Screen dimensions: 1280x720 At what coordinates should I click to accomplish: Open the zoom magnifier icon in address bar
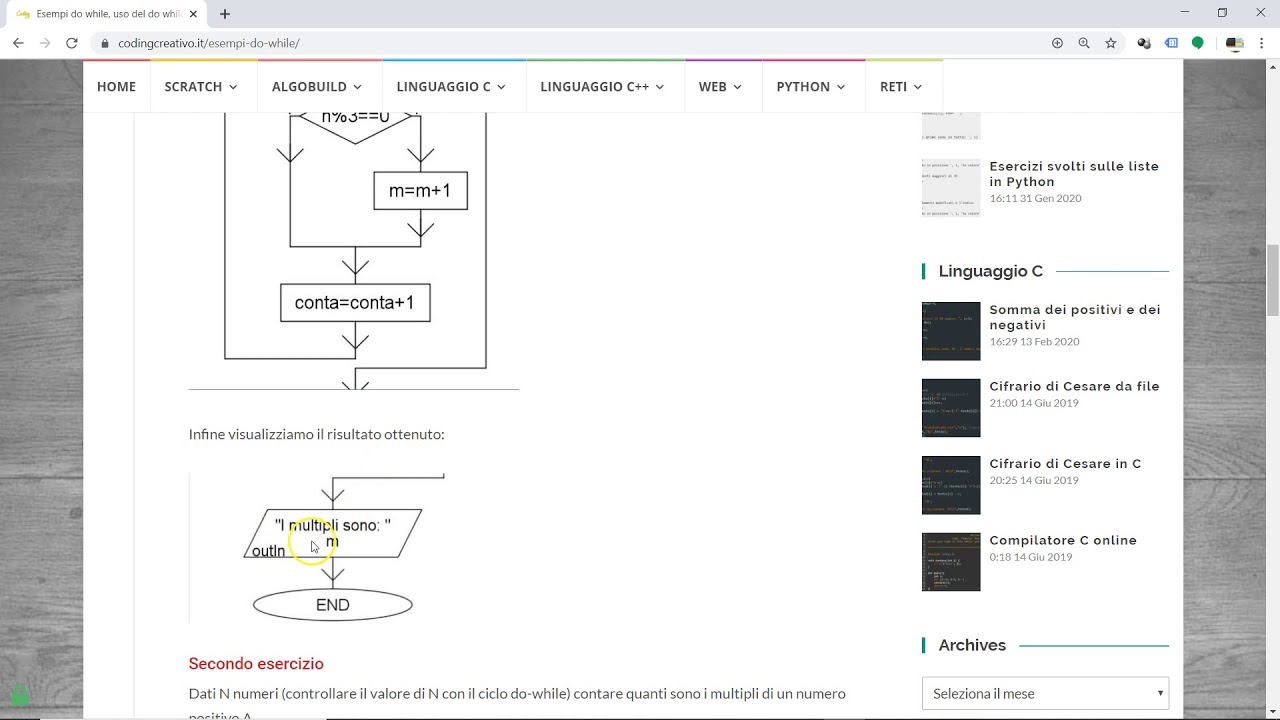1084,43
